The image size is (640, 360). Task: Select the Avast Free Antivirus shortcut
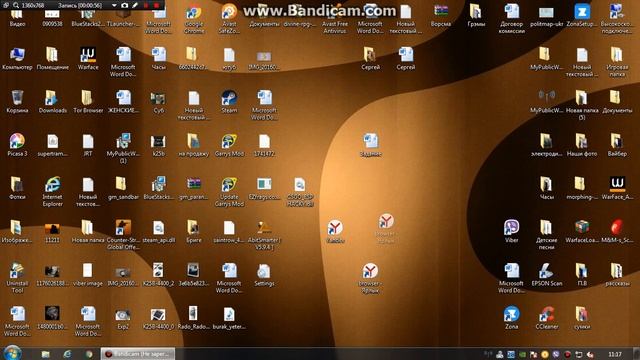(x=335, y=18)
